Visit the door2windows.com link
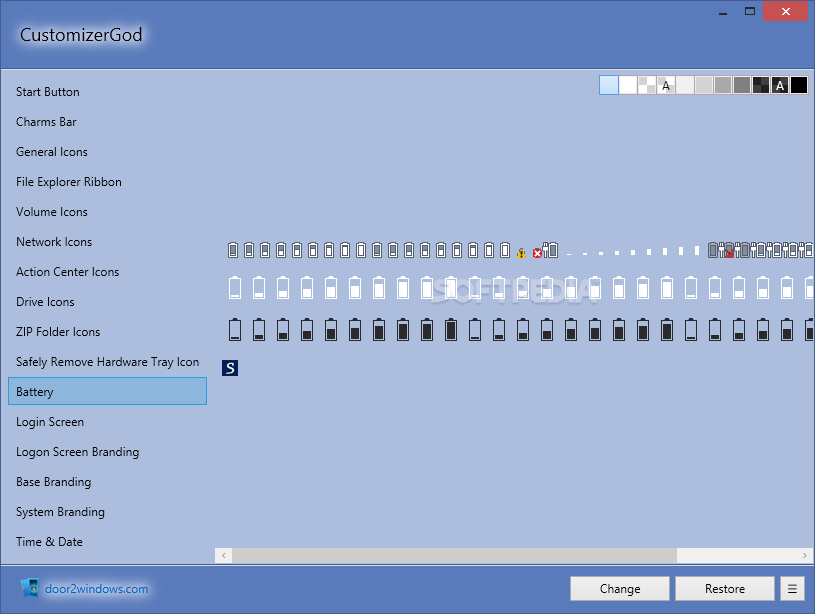This screenshot has width=815, height=614. 97,589
